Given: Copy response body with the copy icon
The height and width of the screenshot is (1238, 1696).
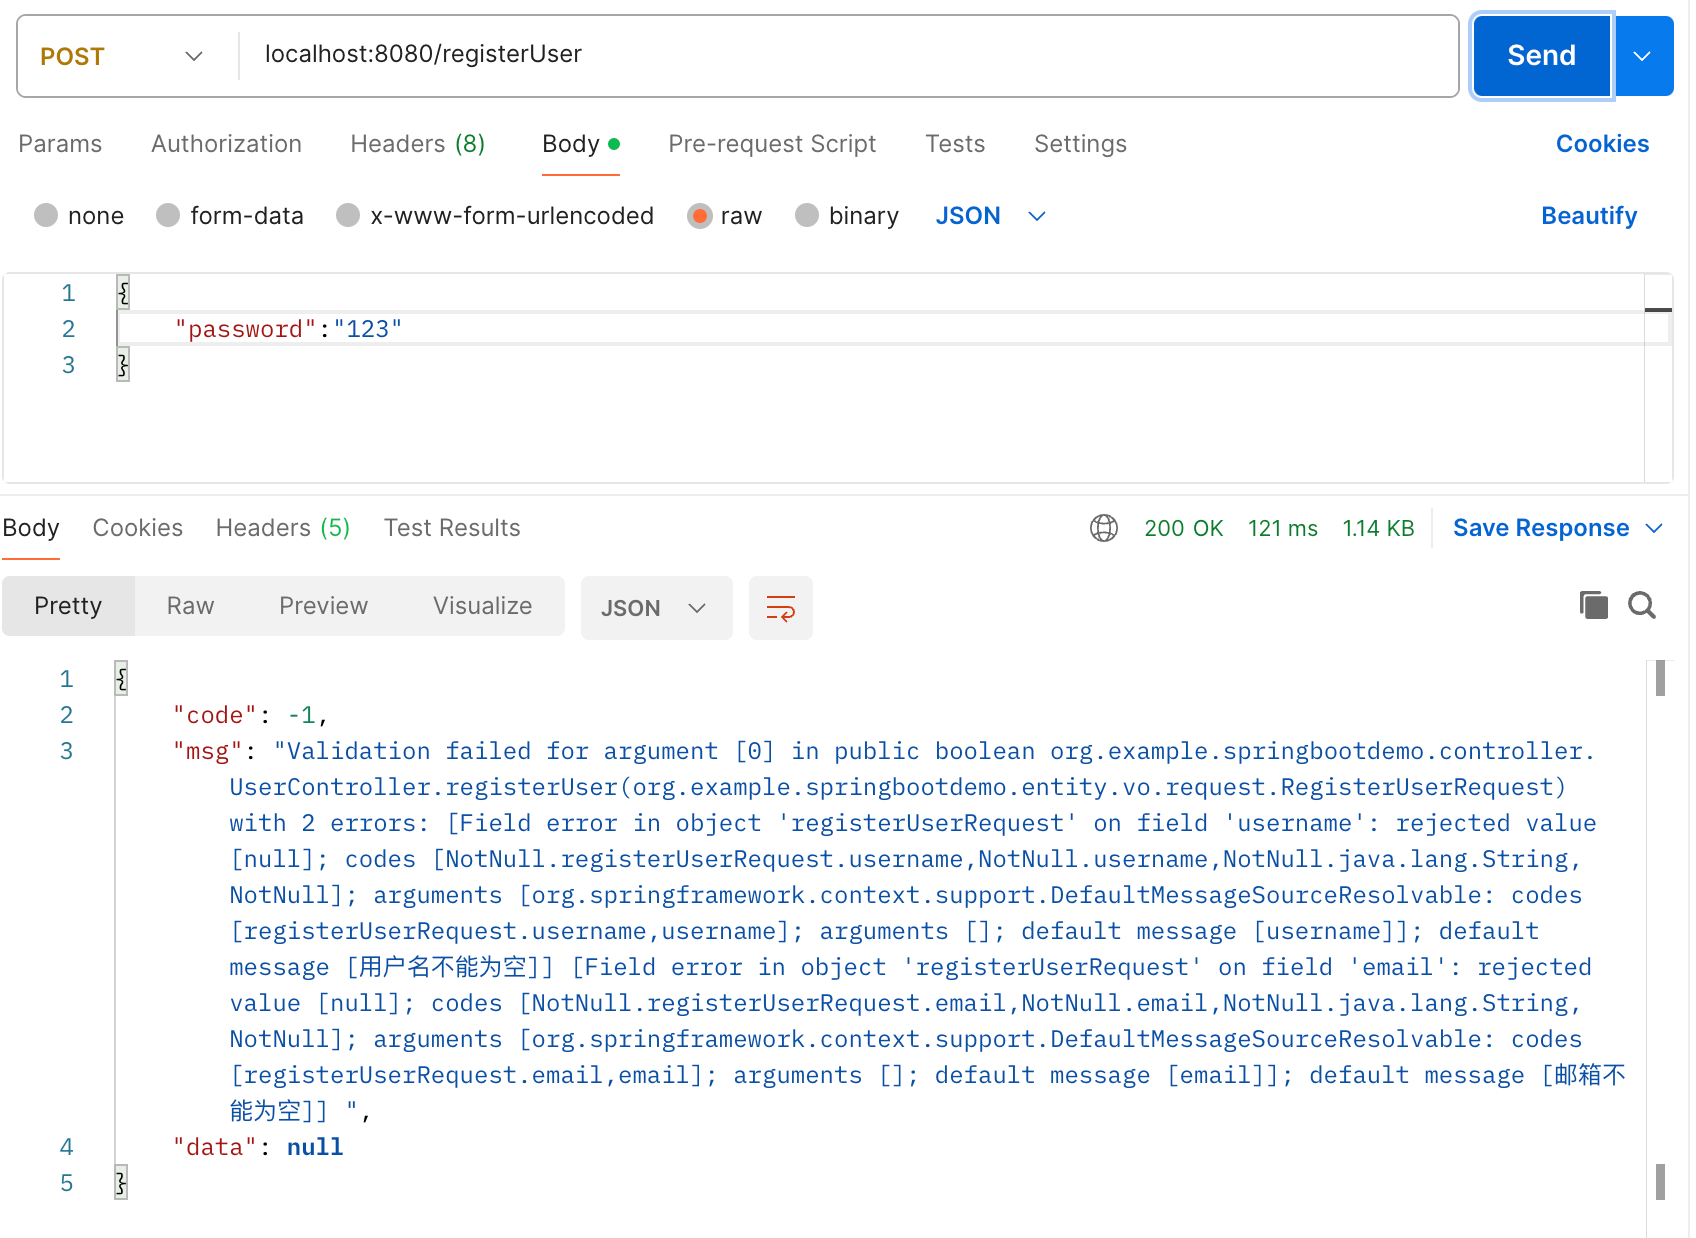Looking at the screenshot, I should pyautogui.click(x=1593, y=605).
